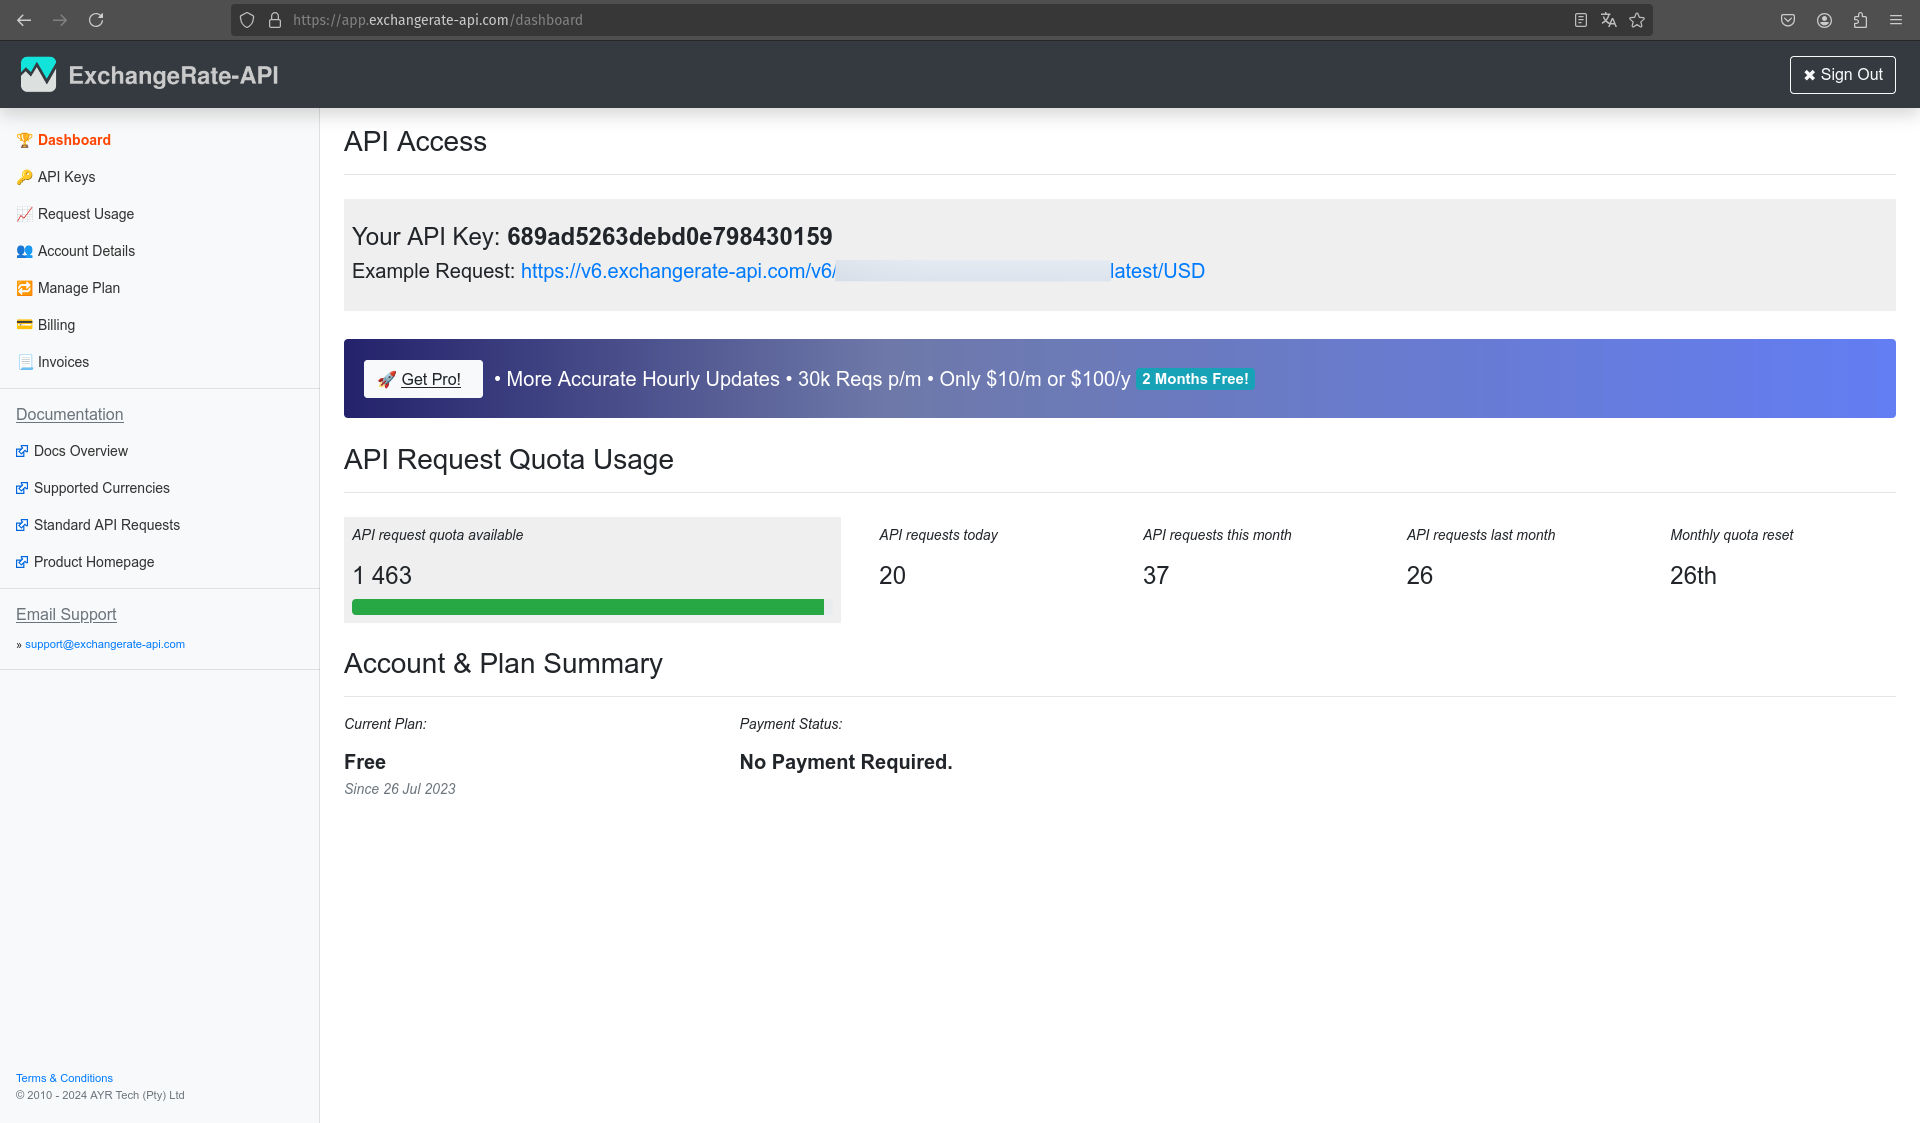This screenshot has height=1123, width=1920.
Task: Open the example request URL link
Action: (x=677, y=271)
